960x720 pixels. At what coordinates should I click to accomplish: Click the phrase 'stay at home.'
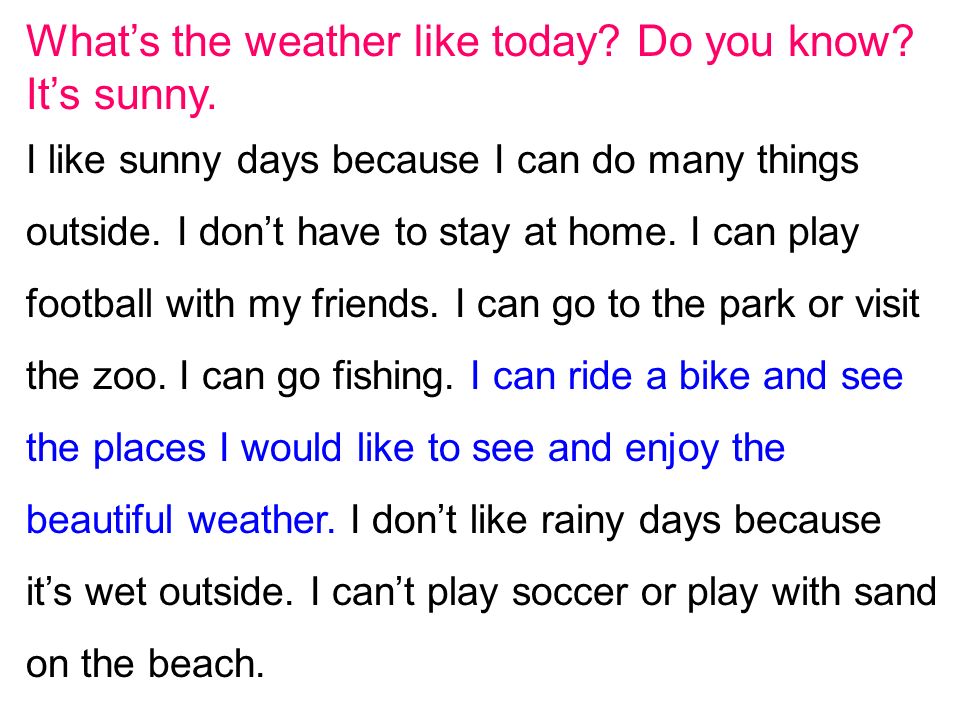557,234
